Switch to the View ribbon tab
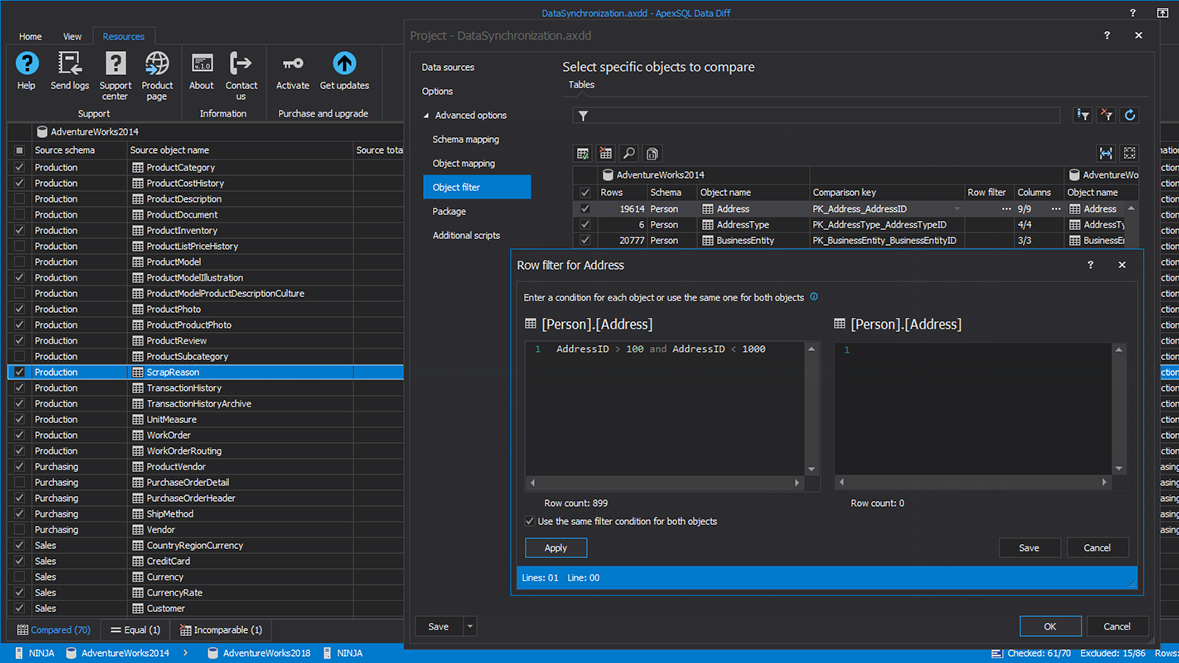The width and height of the screenshot is (1179, 663). pos(72,36)
